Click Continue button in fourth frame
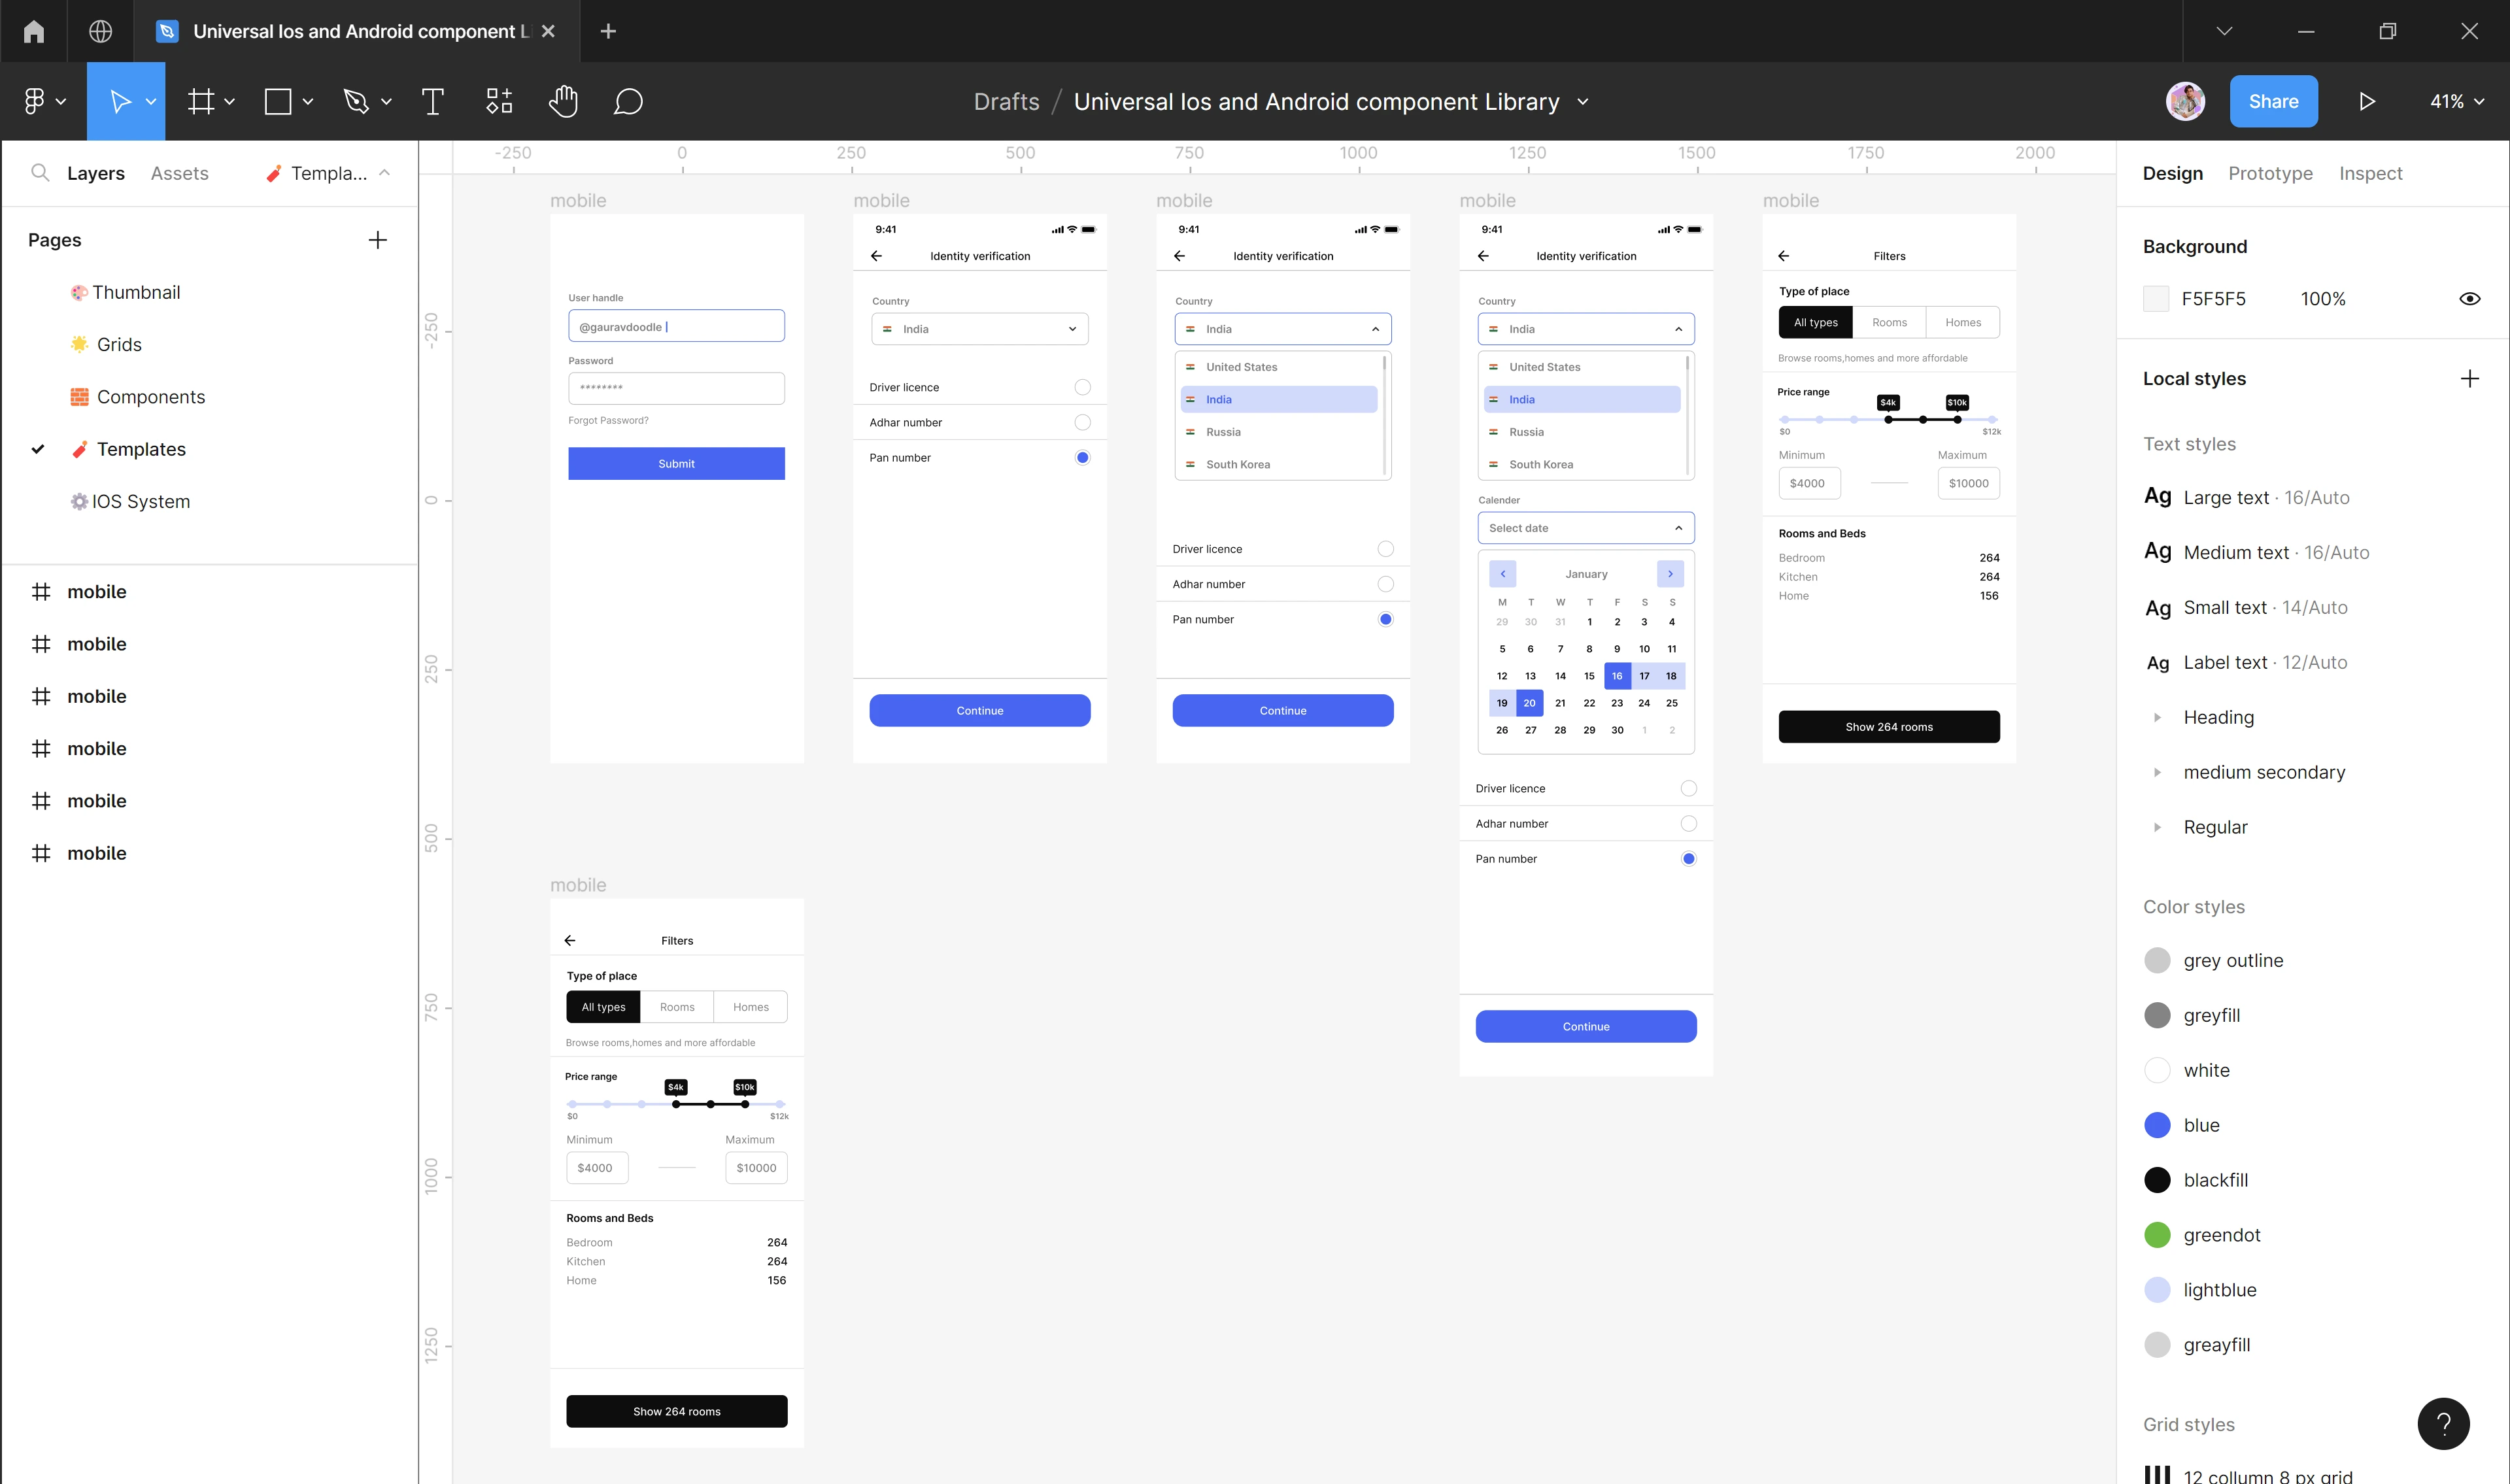The width and height of the screenshot is (2510, 1484). (x=1586, y=1026)
